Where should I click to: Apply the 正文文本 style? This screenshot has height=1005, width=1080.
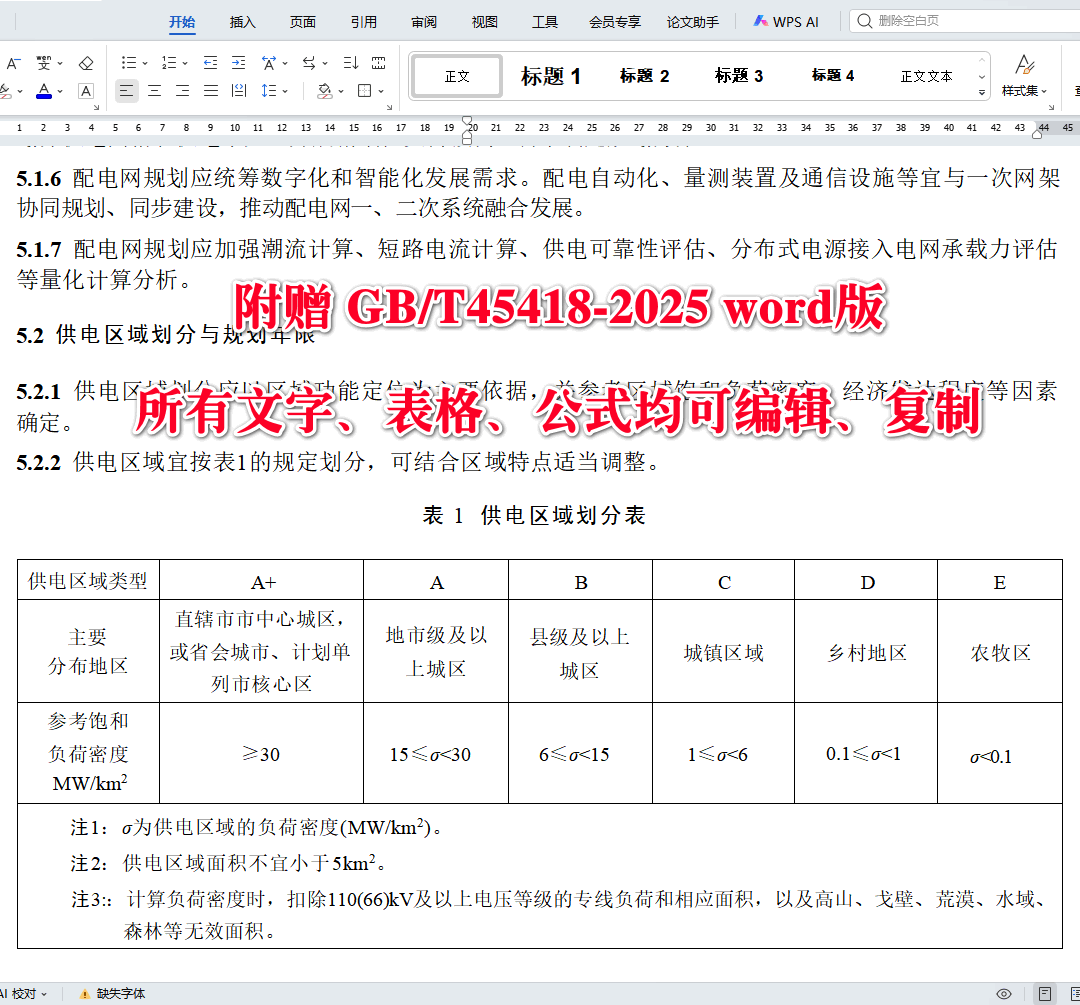click(926, 76)
